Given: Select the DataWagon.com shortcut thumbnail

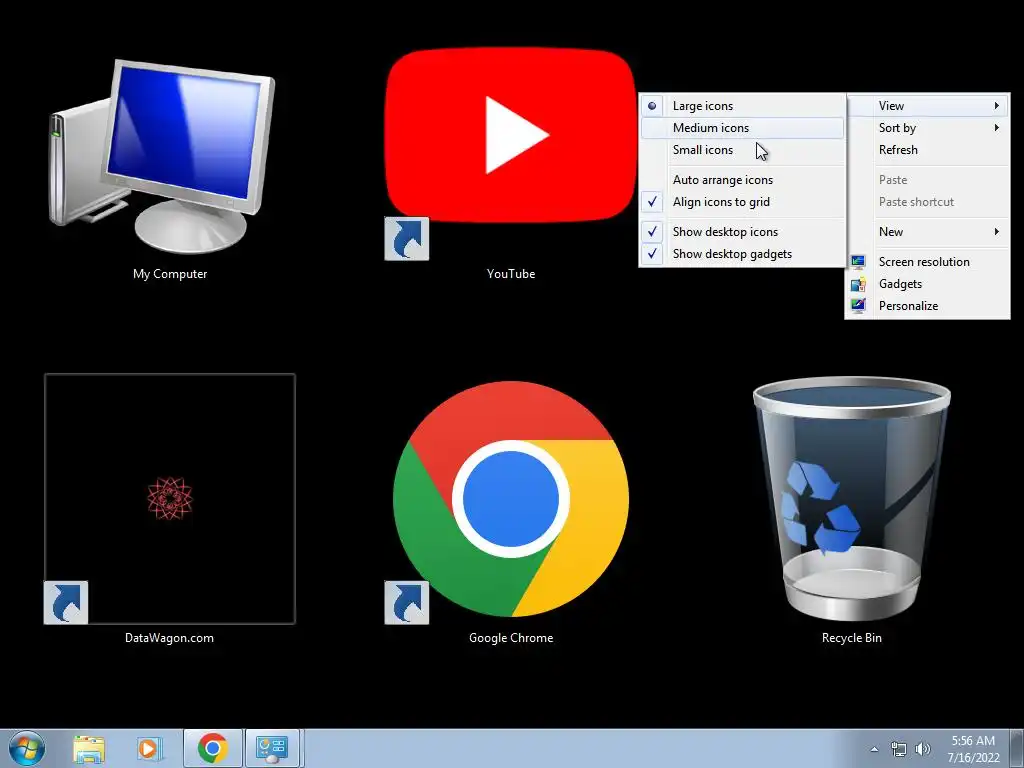Looking at the screenshot, I should click(x=170, y=499).
